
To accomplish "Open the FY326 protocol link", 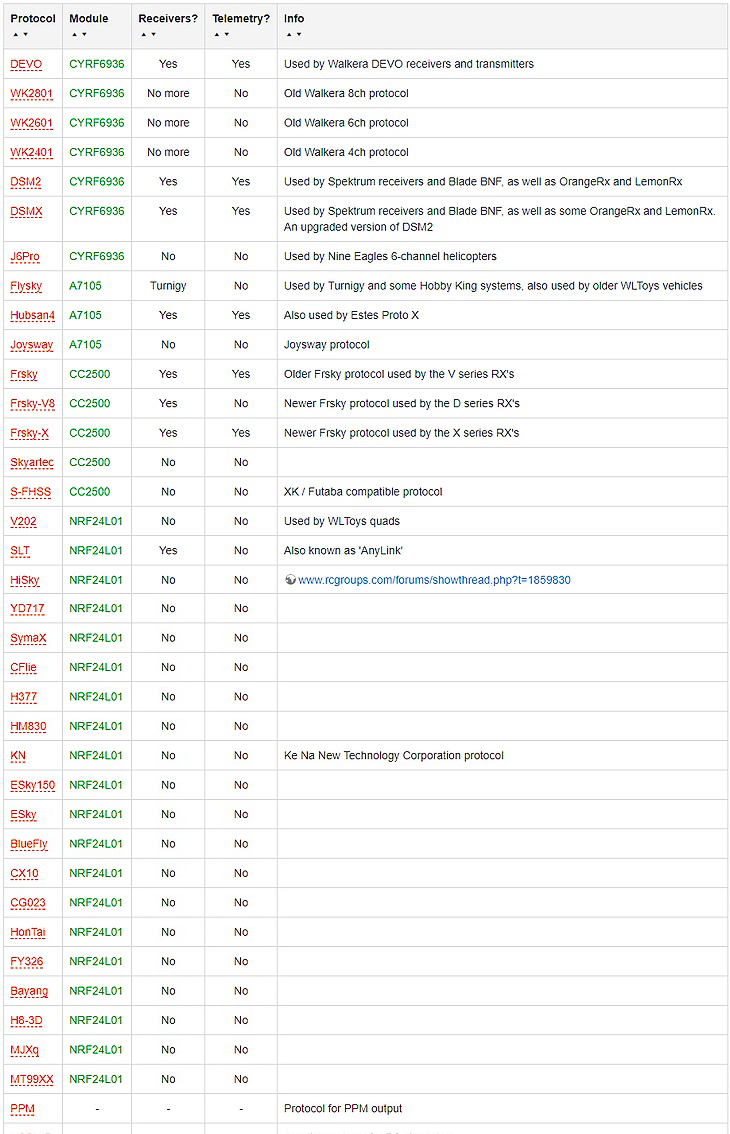I will pos(27,962).
